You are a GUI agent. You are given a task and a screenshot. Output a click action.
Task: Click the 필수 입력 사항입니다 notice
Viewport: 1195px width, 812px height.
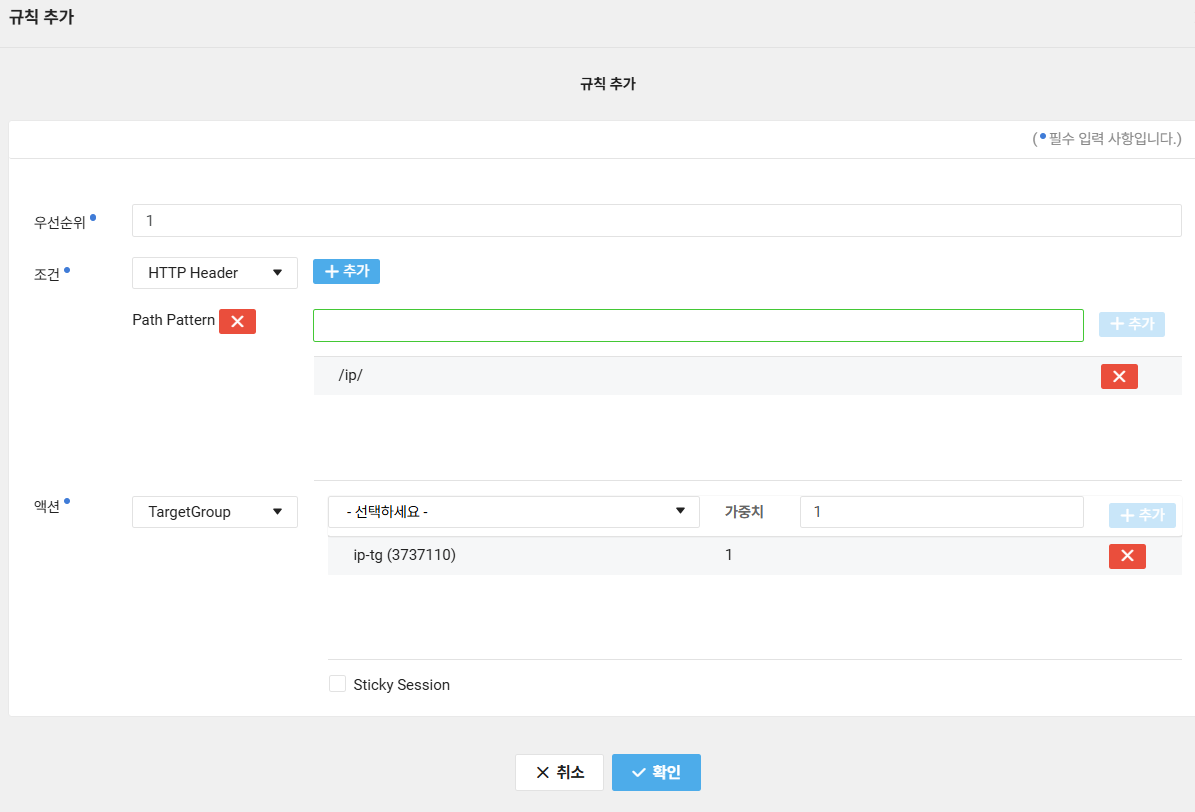(1107, 139)
